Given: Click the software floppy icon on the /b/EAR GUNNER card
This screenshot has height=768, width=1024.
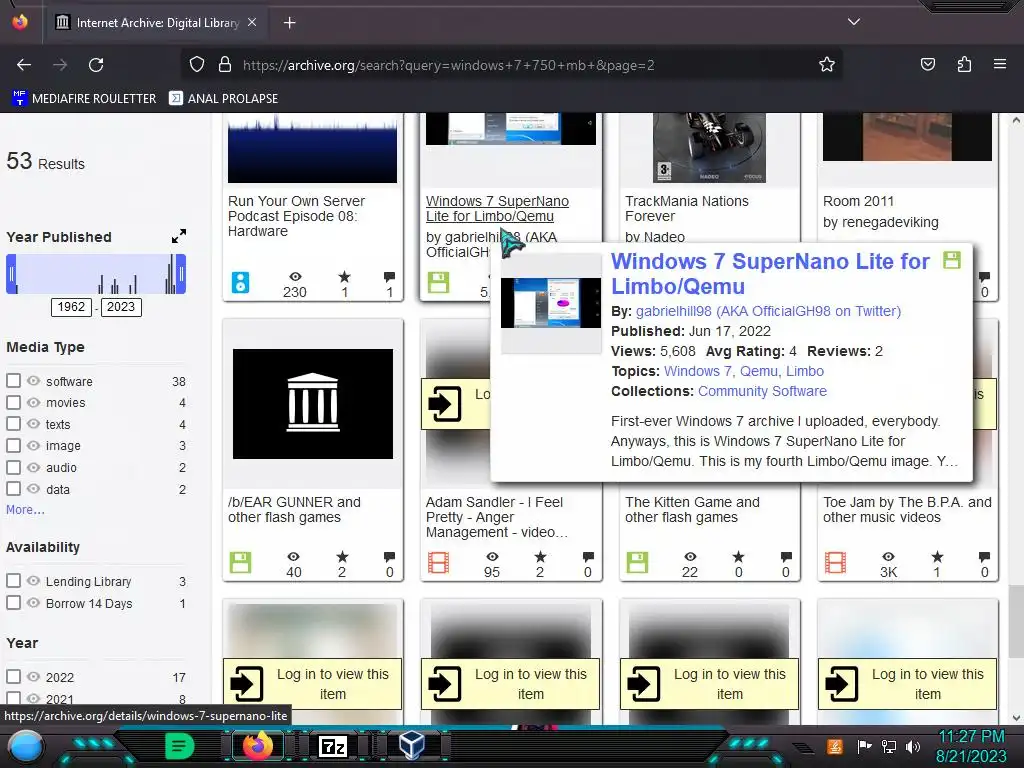Looking at the screenshot, I should tap(240, 562).
